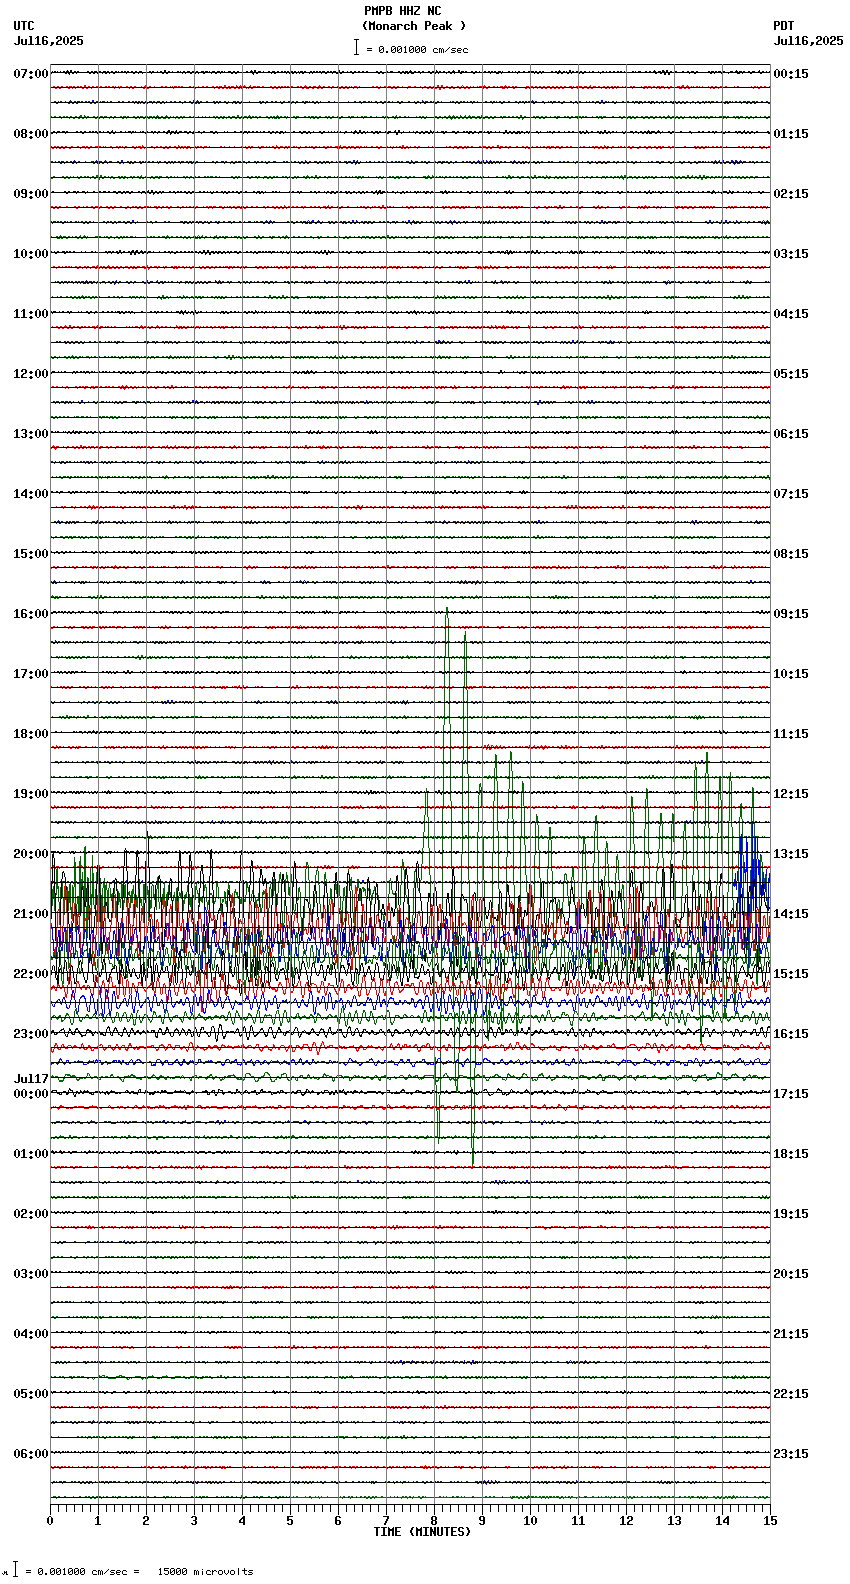The width and height of the screenshot is (850, 1584).
Task: Click the '09:00' UTC time label
Action: coord(31,194)
